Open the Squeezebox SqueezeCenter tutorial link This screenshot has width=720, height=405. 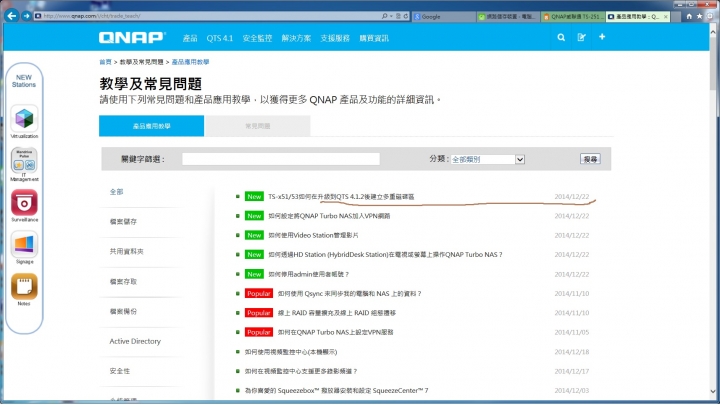point(337,390)
